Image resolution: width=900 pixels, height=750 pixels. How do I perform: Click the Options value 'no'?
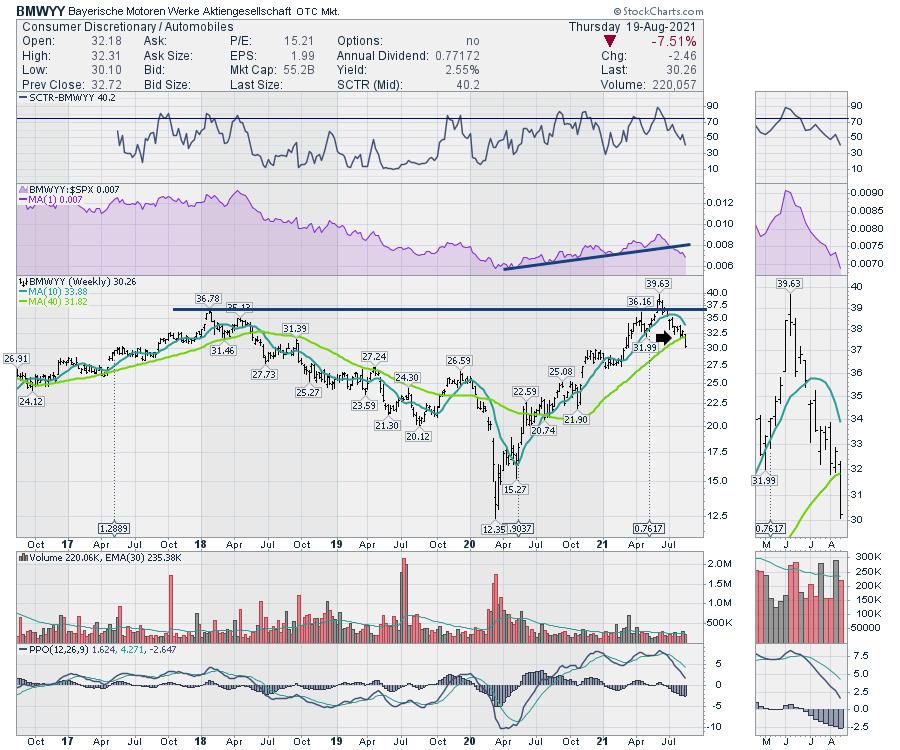point(473,41)
